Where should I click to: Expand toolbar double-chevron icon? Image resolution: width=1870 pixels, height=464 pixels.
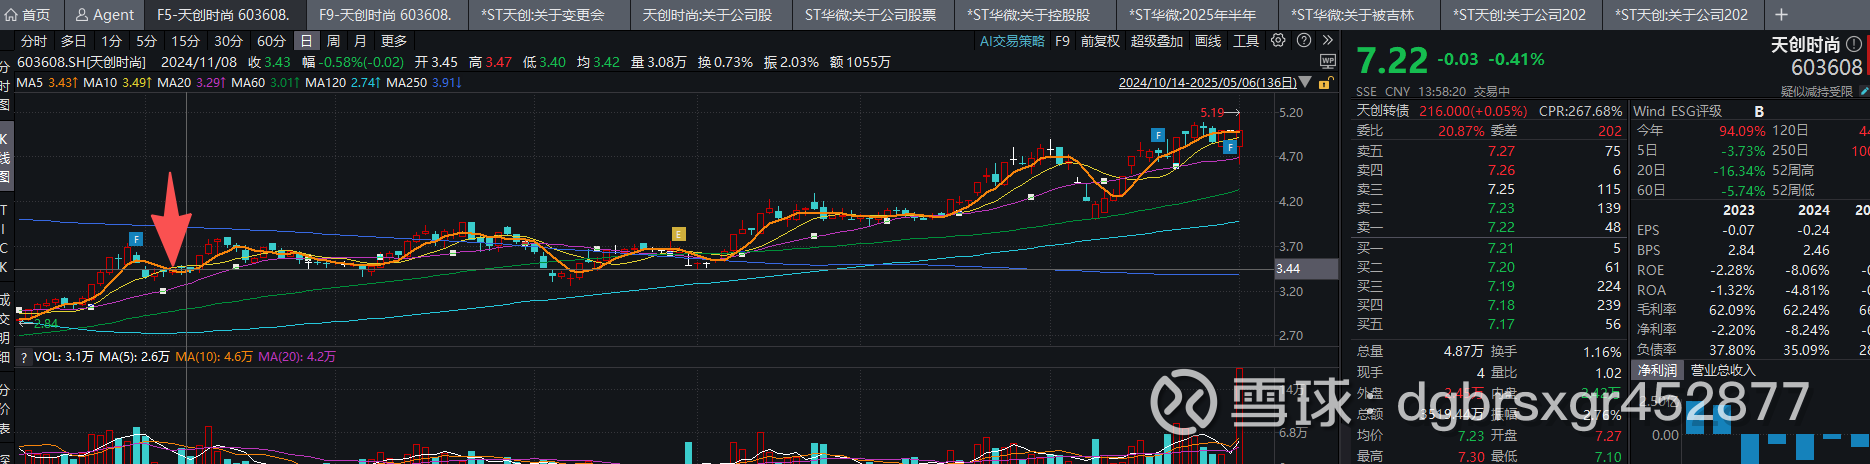pos(1327,41)
